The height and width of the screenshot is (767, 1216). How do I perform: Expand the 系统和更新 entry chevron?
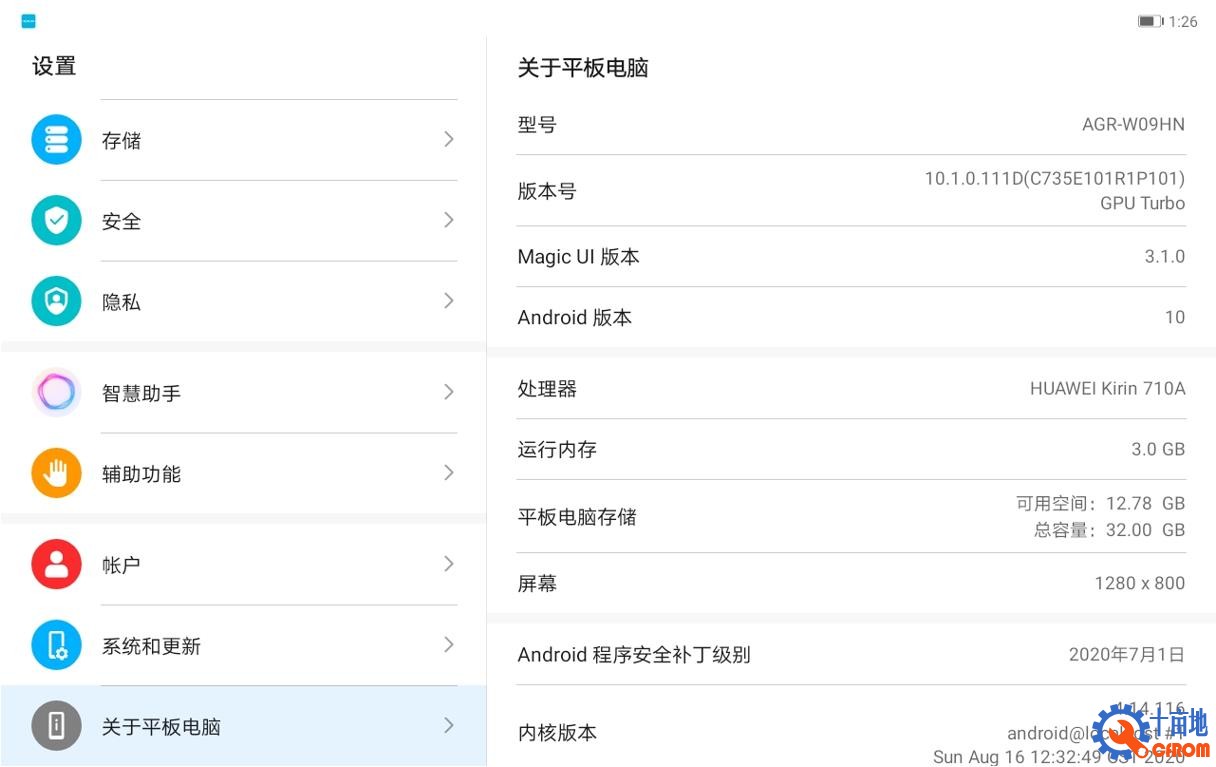tap(448, 645)
